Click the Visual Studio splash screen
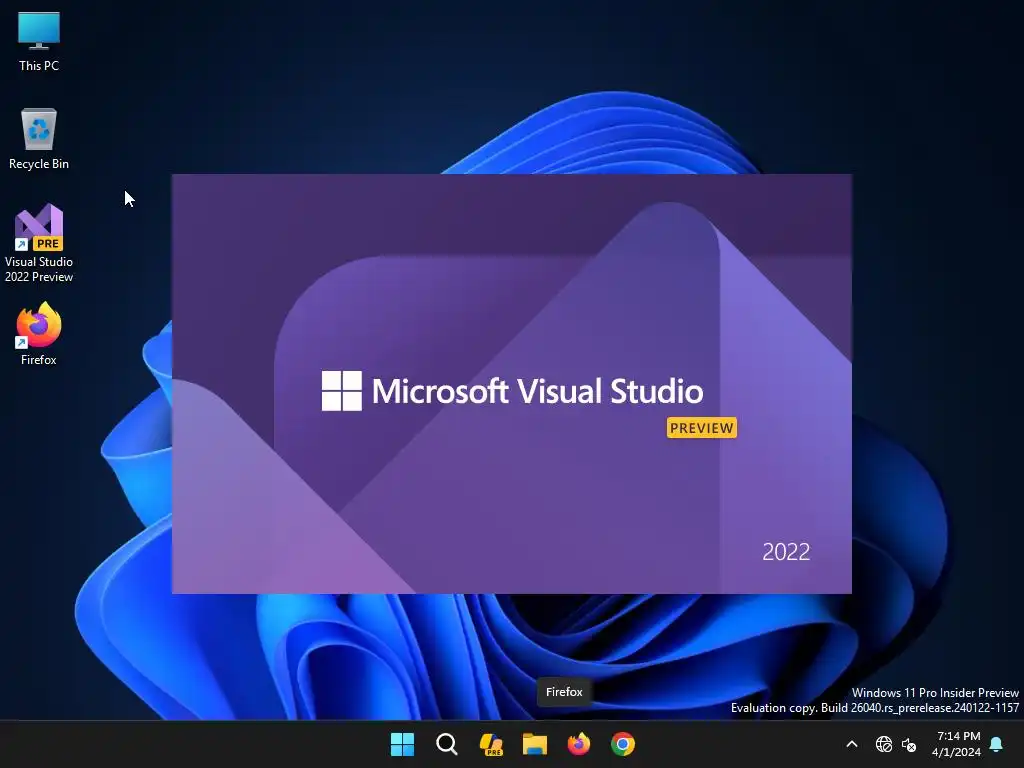The image size is (1024, 768). (511, 383)
